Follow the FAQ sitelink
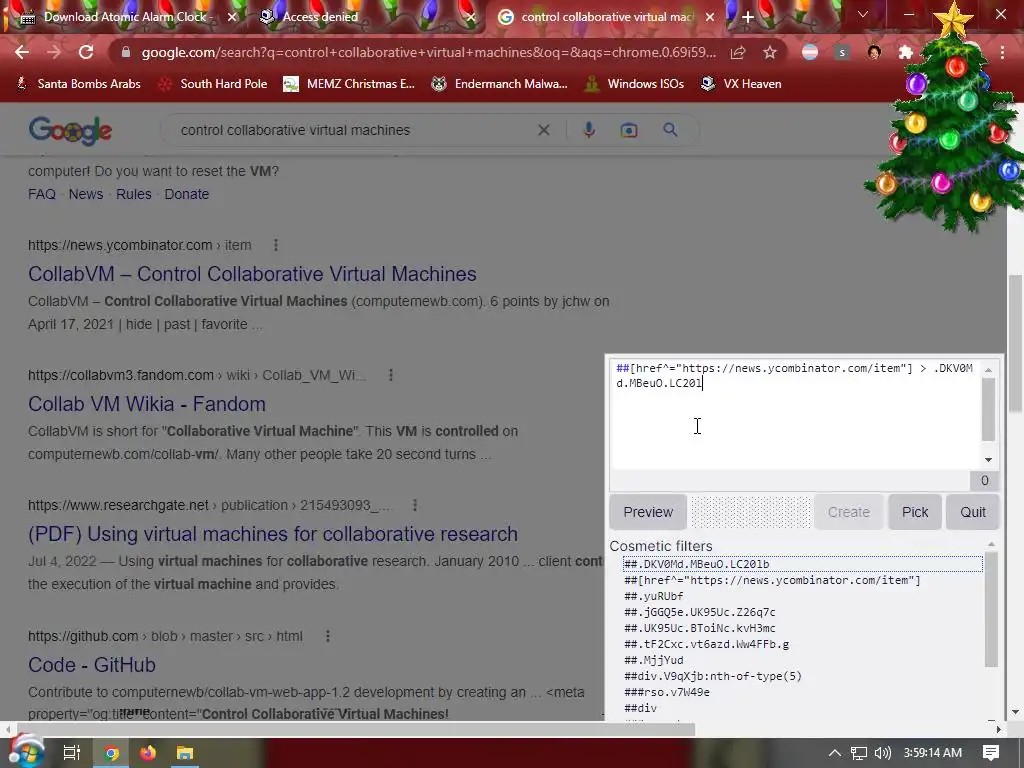 (x=42, y=194)
